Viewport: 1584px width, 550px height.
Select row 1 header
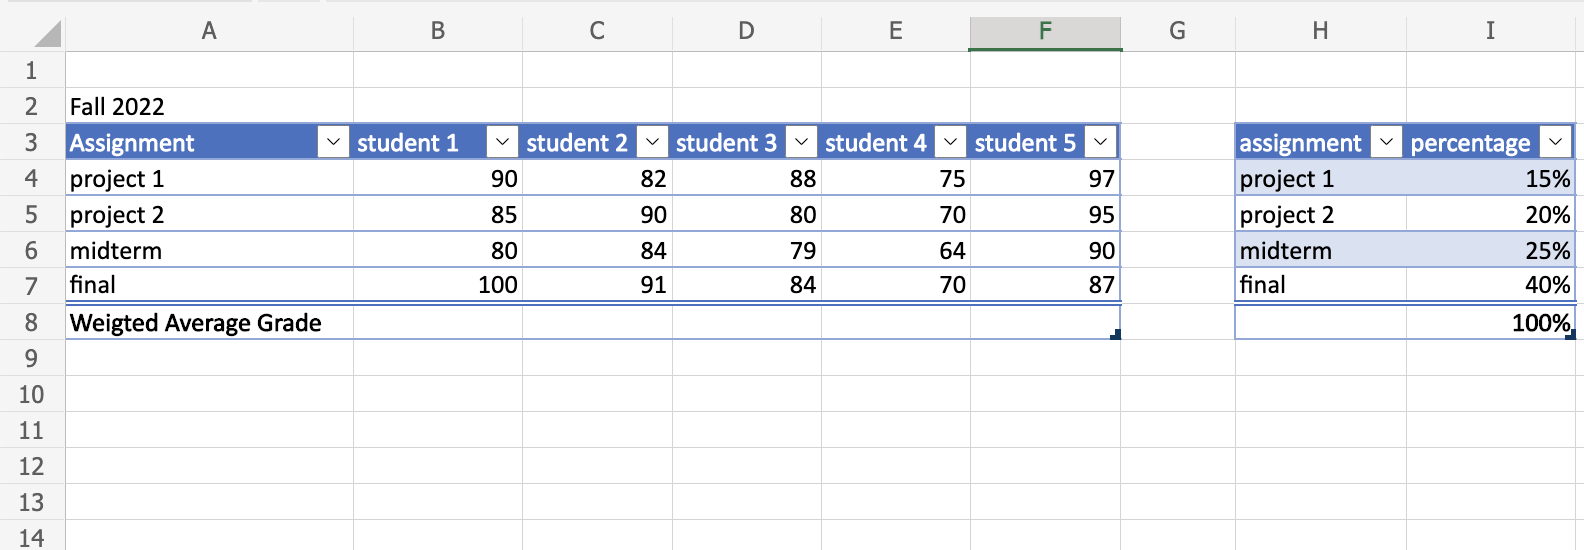(x=32, y=70)
